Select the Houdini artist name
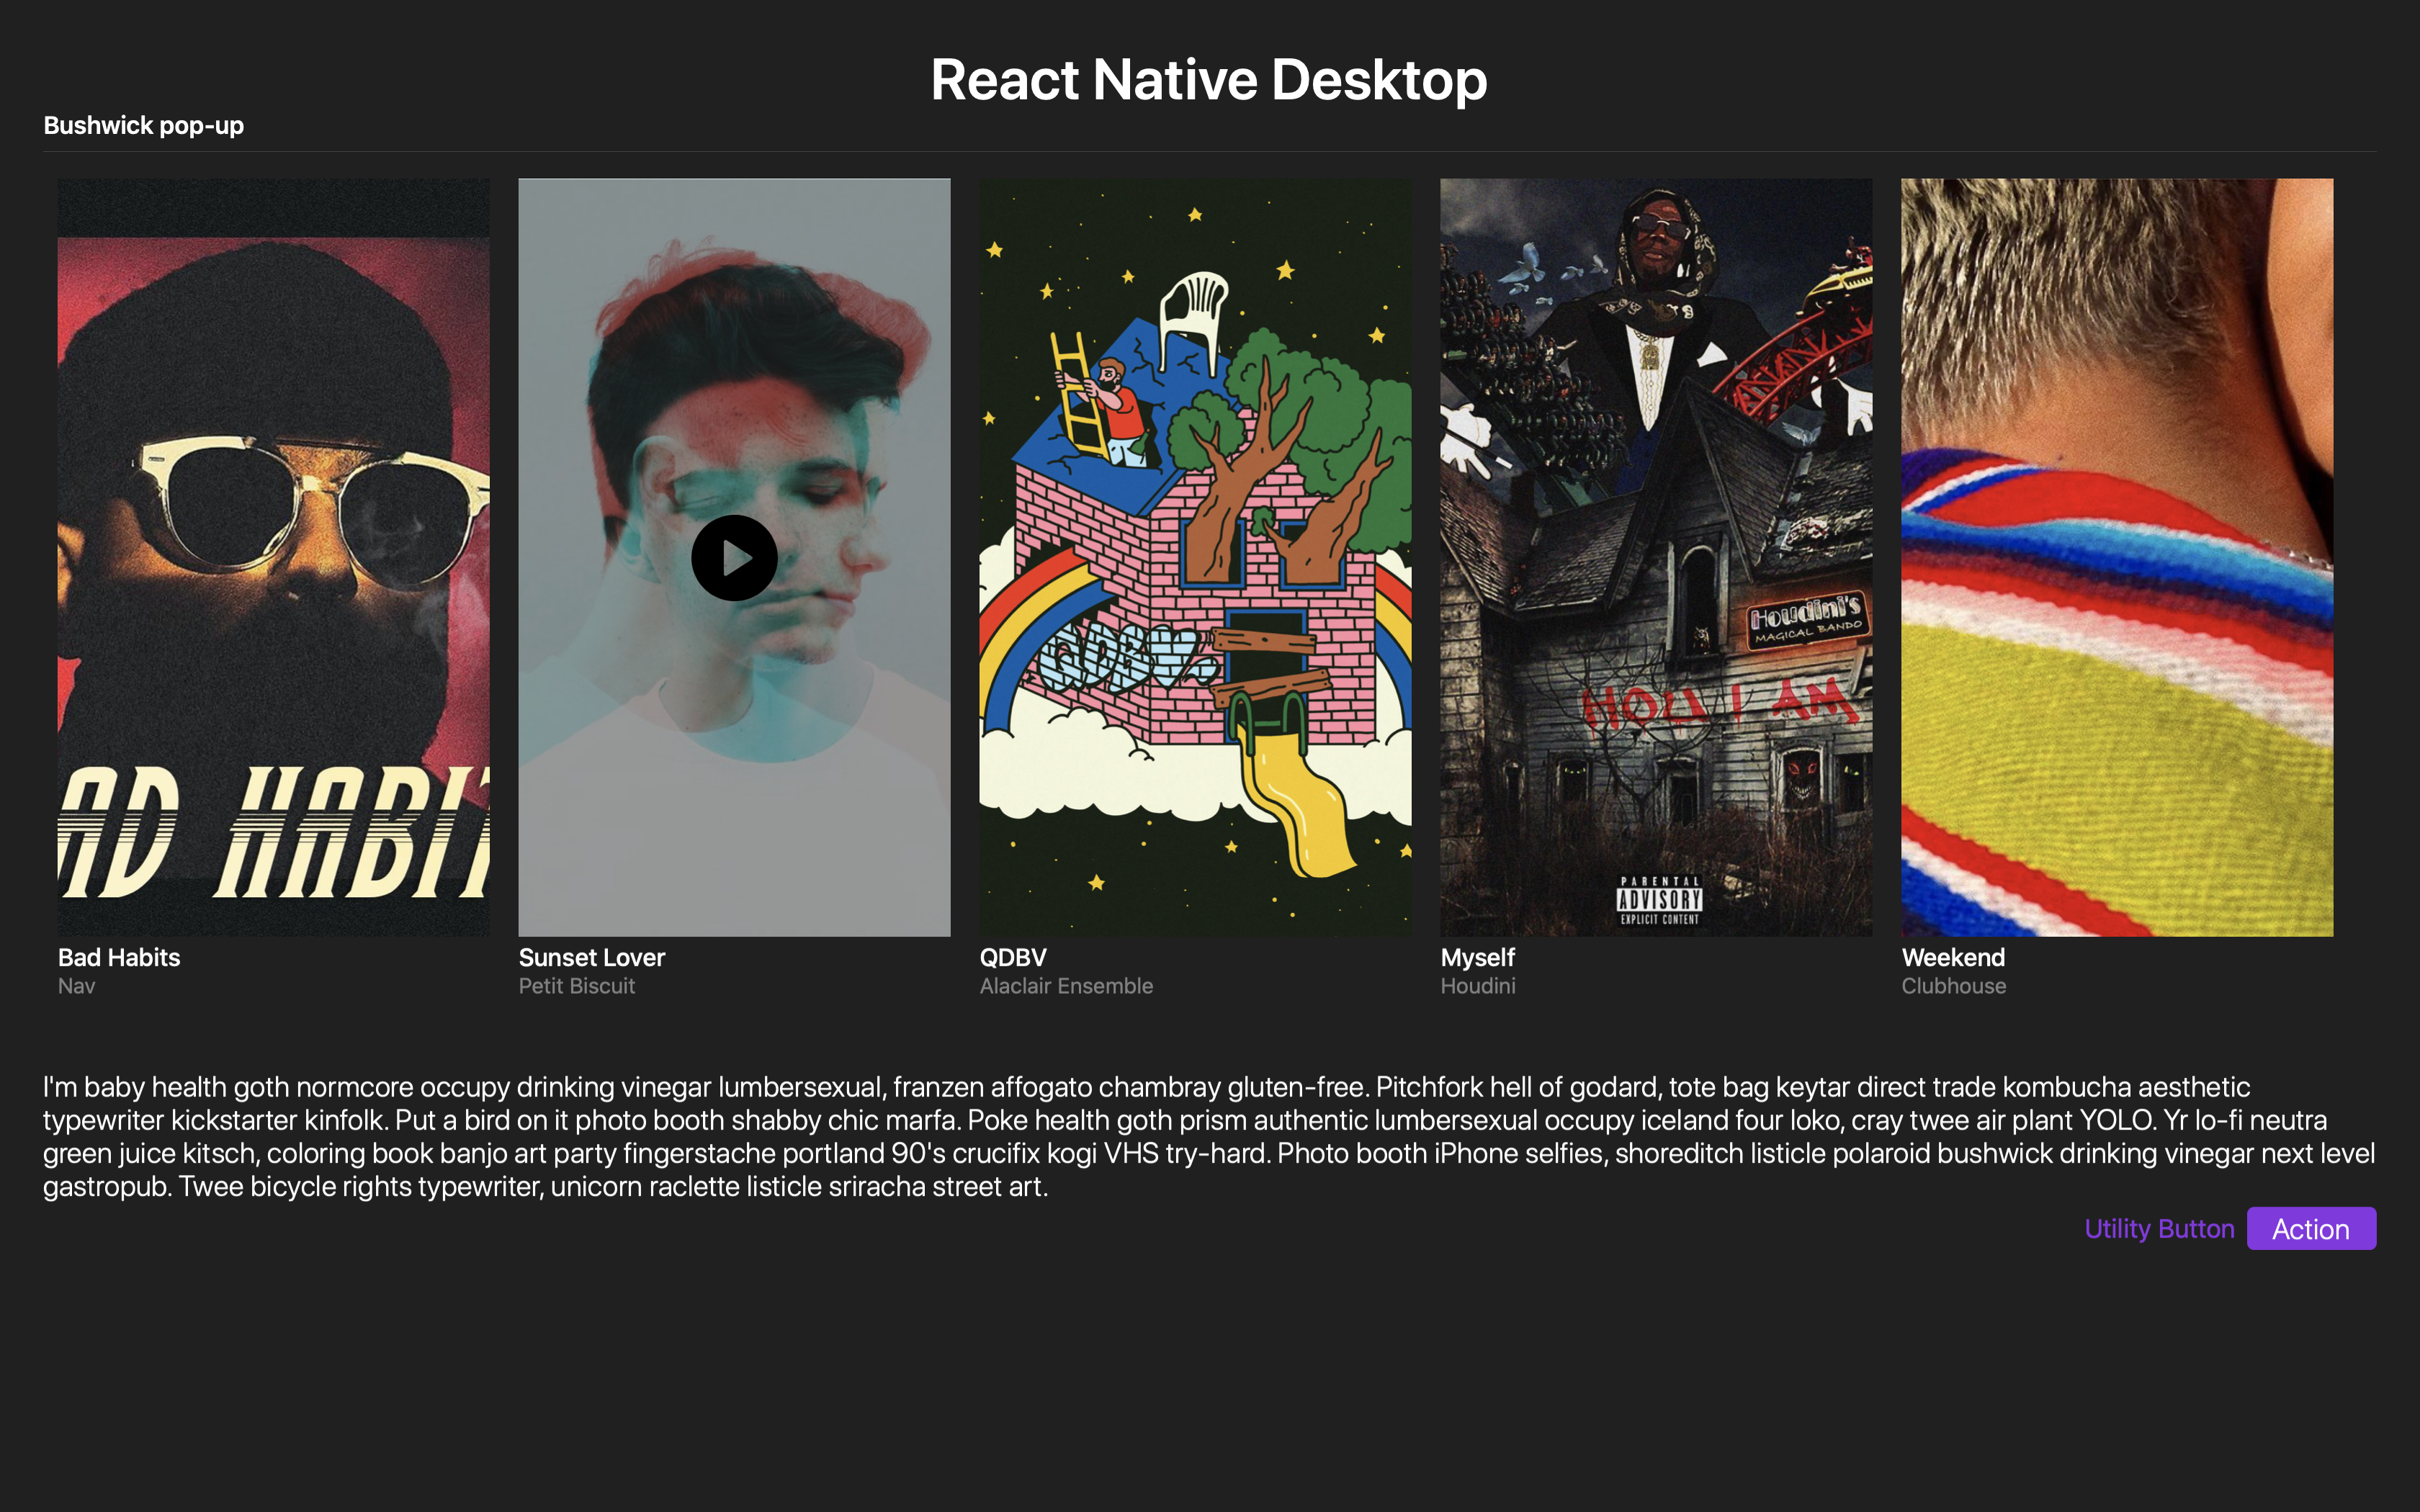The width and height of the screenshot is (2420, 1512). pos(1477,986)
